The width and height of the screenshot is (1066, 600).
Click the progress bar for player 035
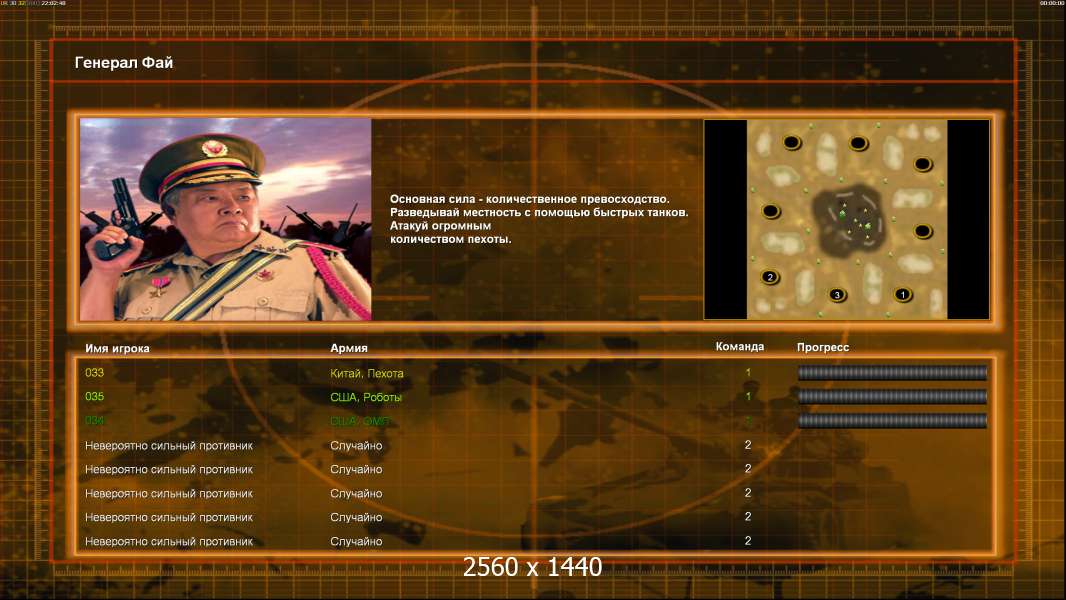click(x=892, y=396)
